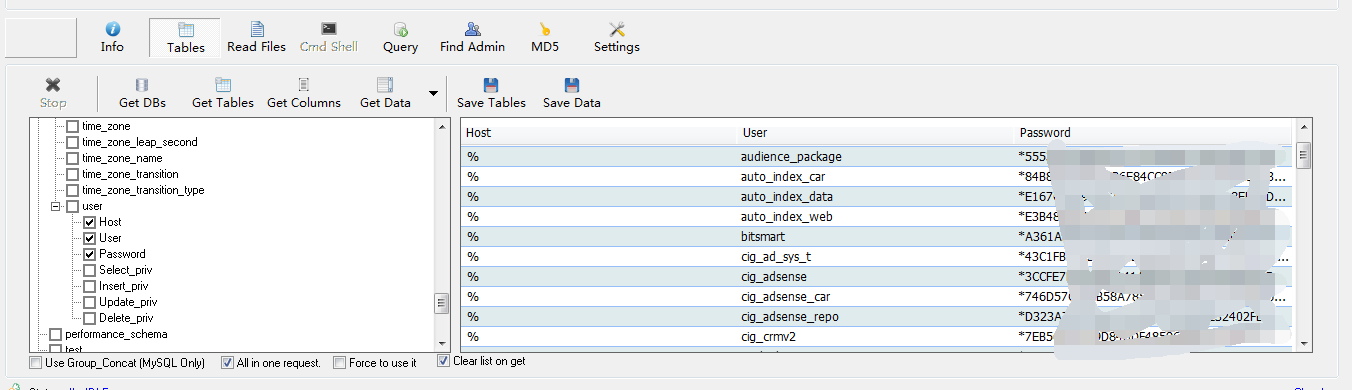Click the Get Tables button

click(x=222, y=93)
